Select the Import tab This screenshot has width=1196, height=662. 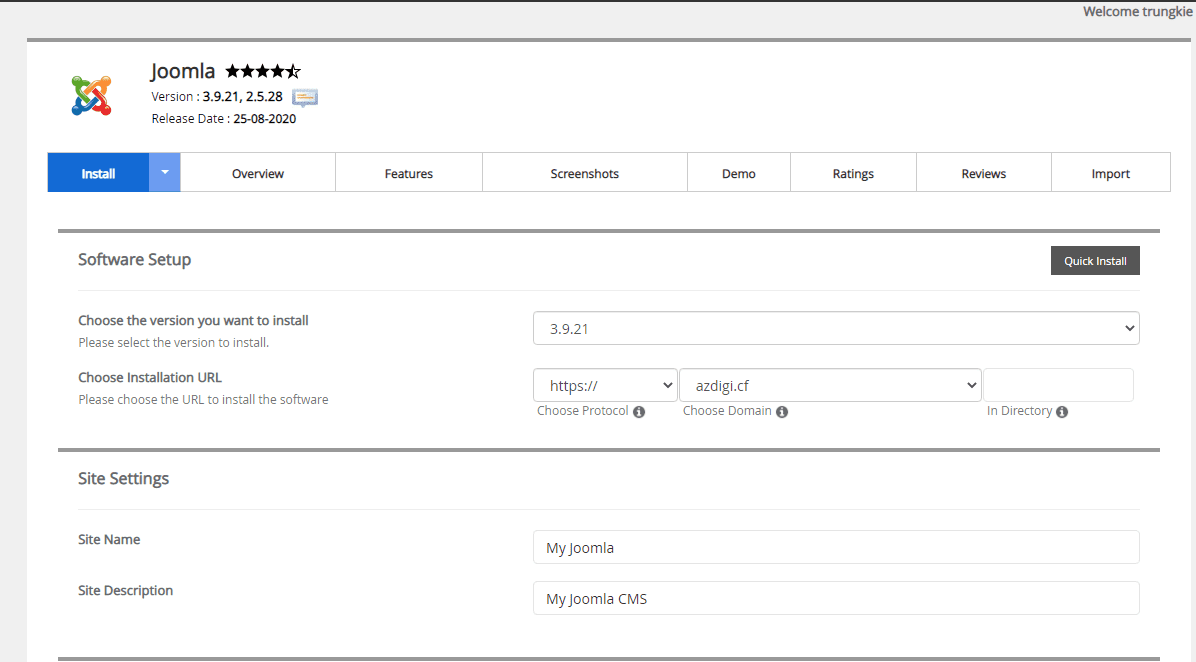[1110, 173]
